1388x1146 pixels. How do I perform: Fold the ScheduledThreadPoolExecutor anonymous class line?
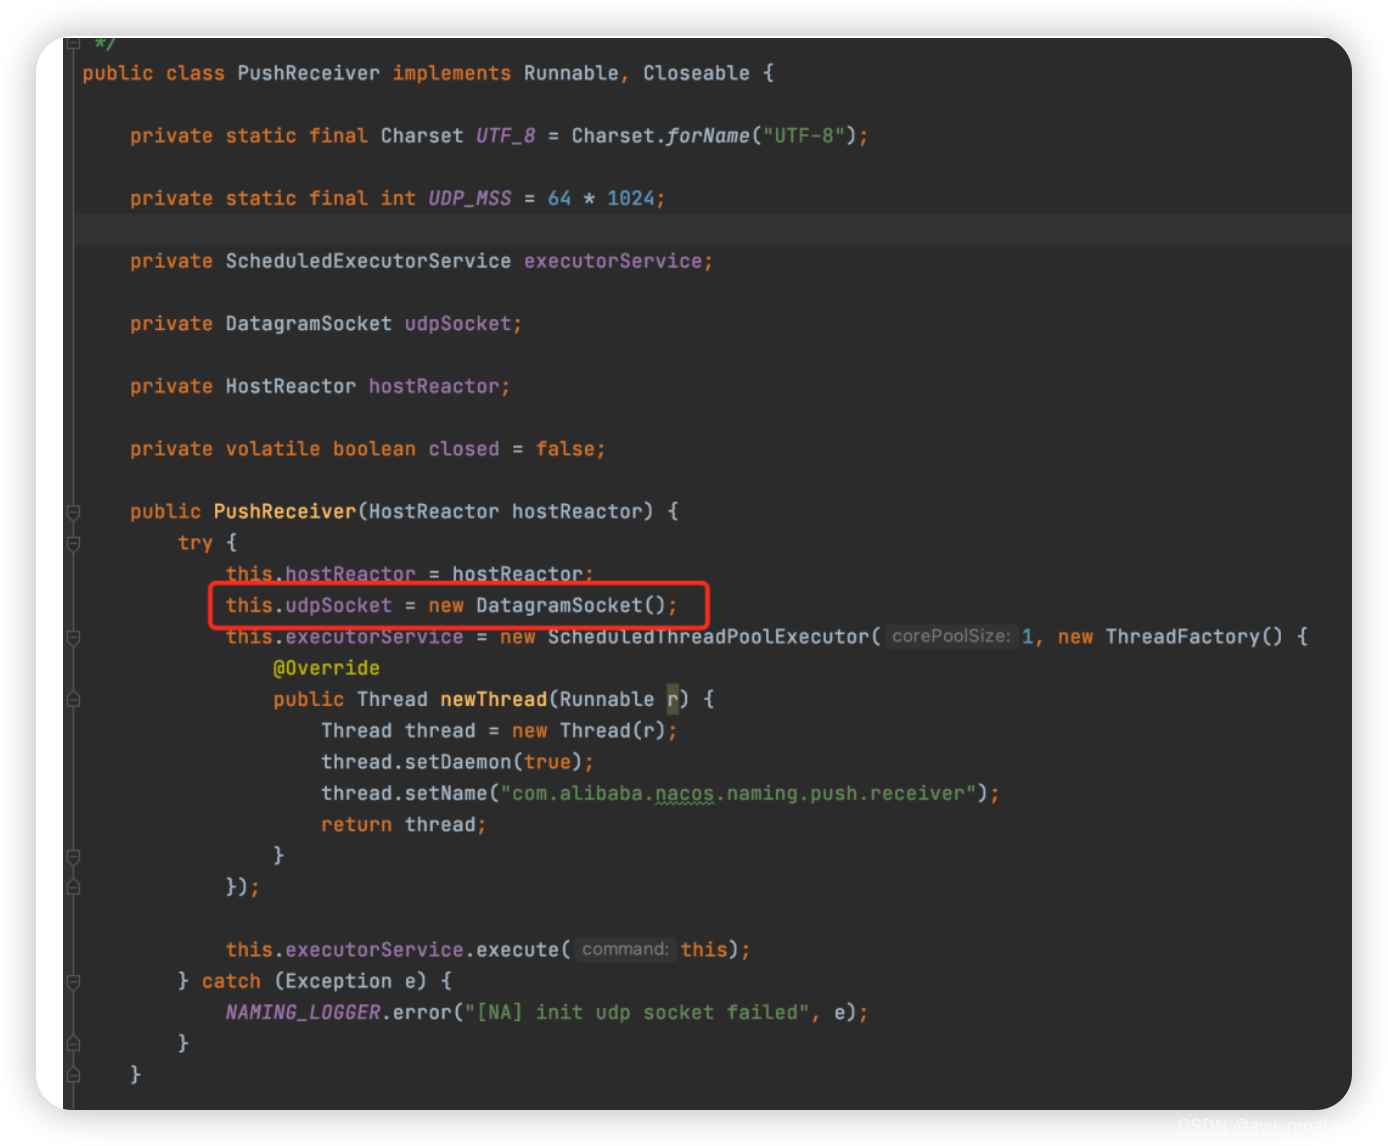[x=73, y=637]
